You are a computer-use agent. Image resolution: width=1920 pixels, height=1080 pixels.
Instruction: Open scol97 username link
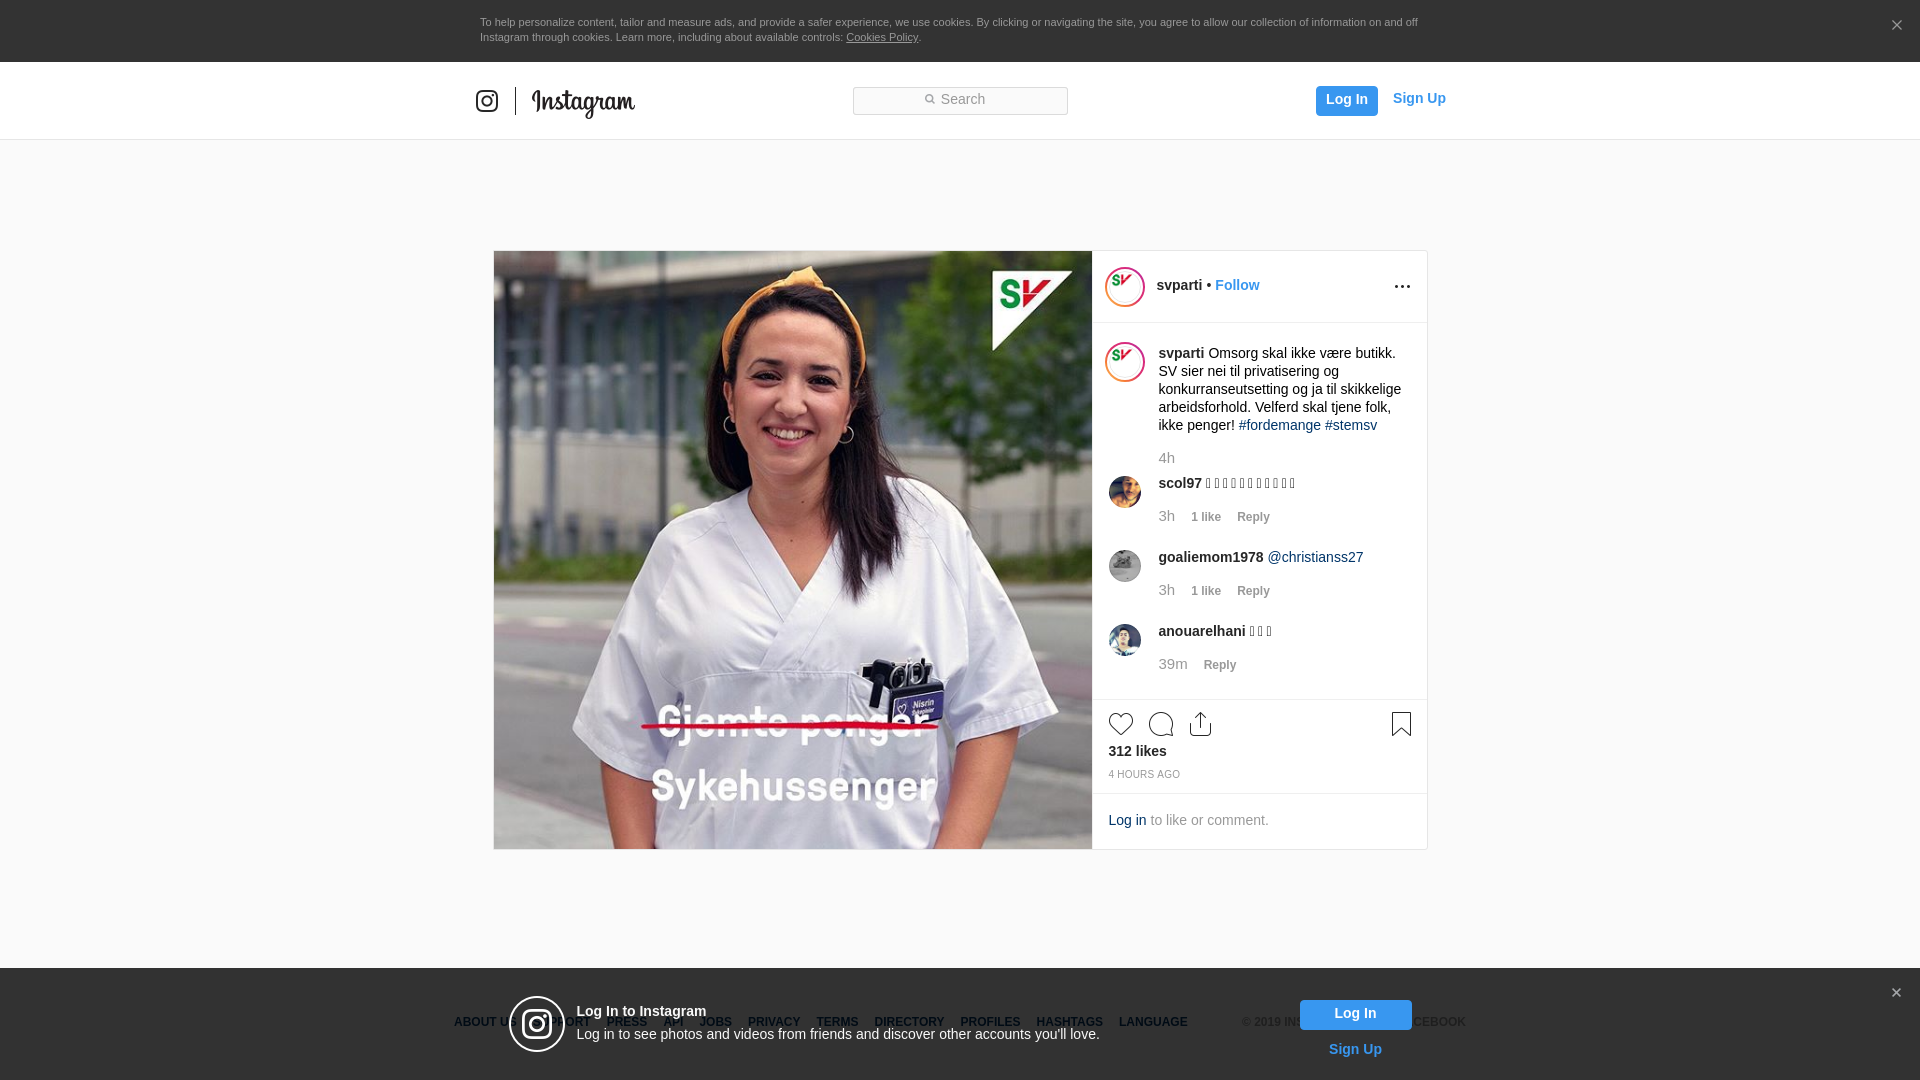(1180, 483)
